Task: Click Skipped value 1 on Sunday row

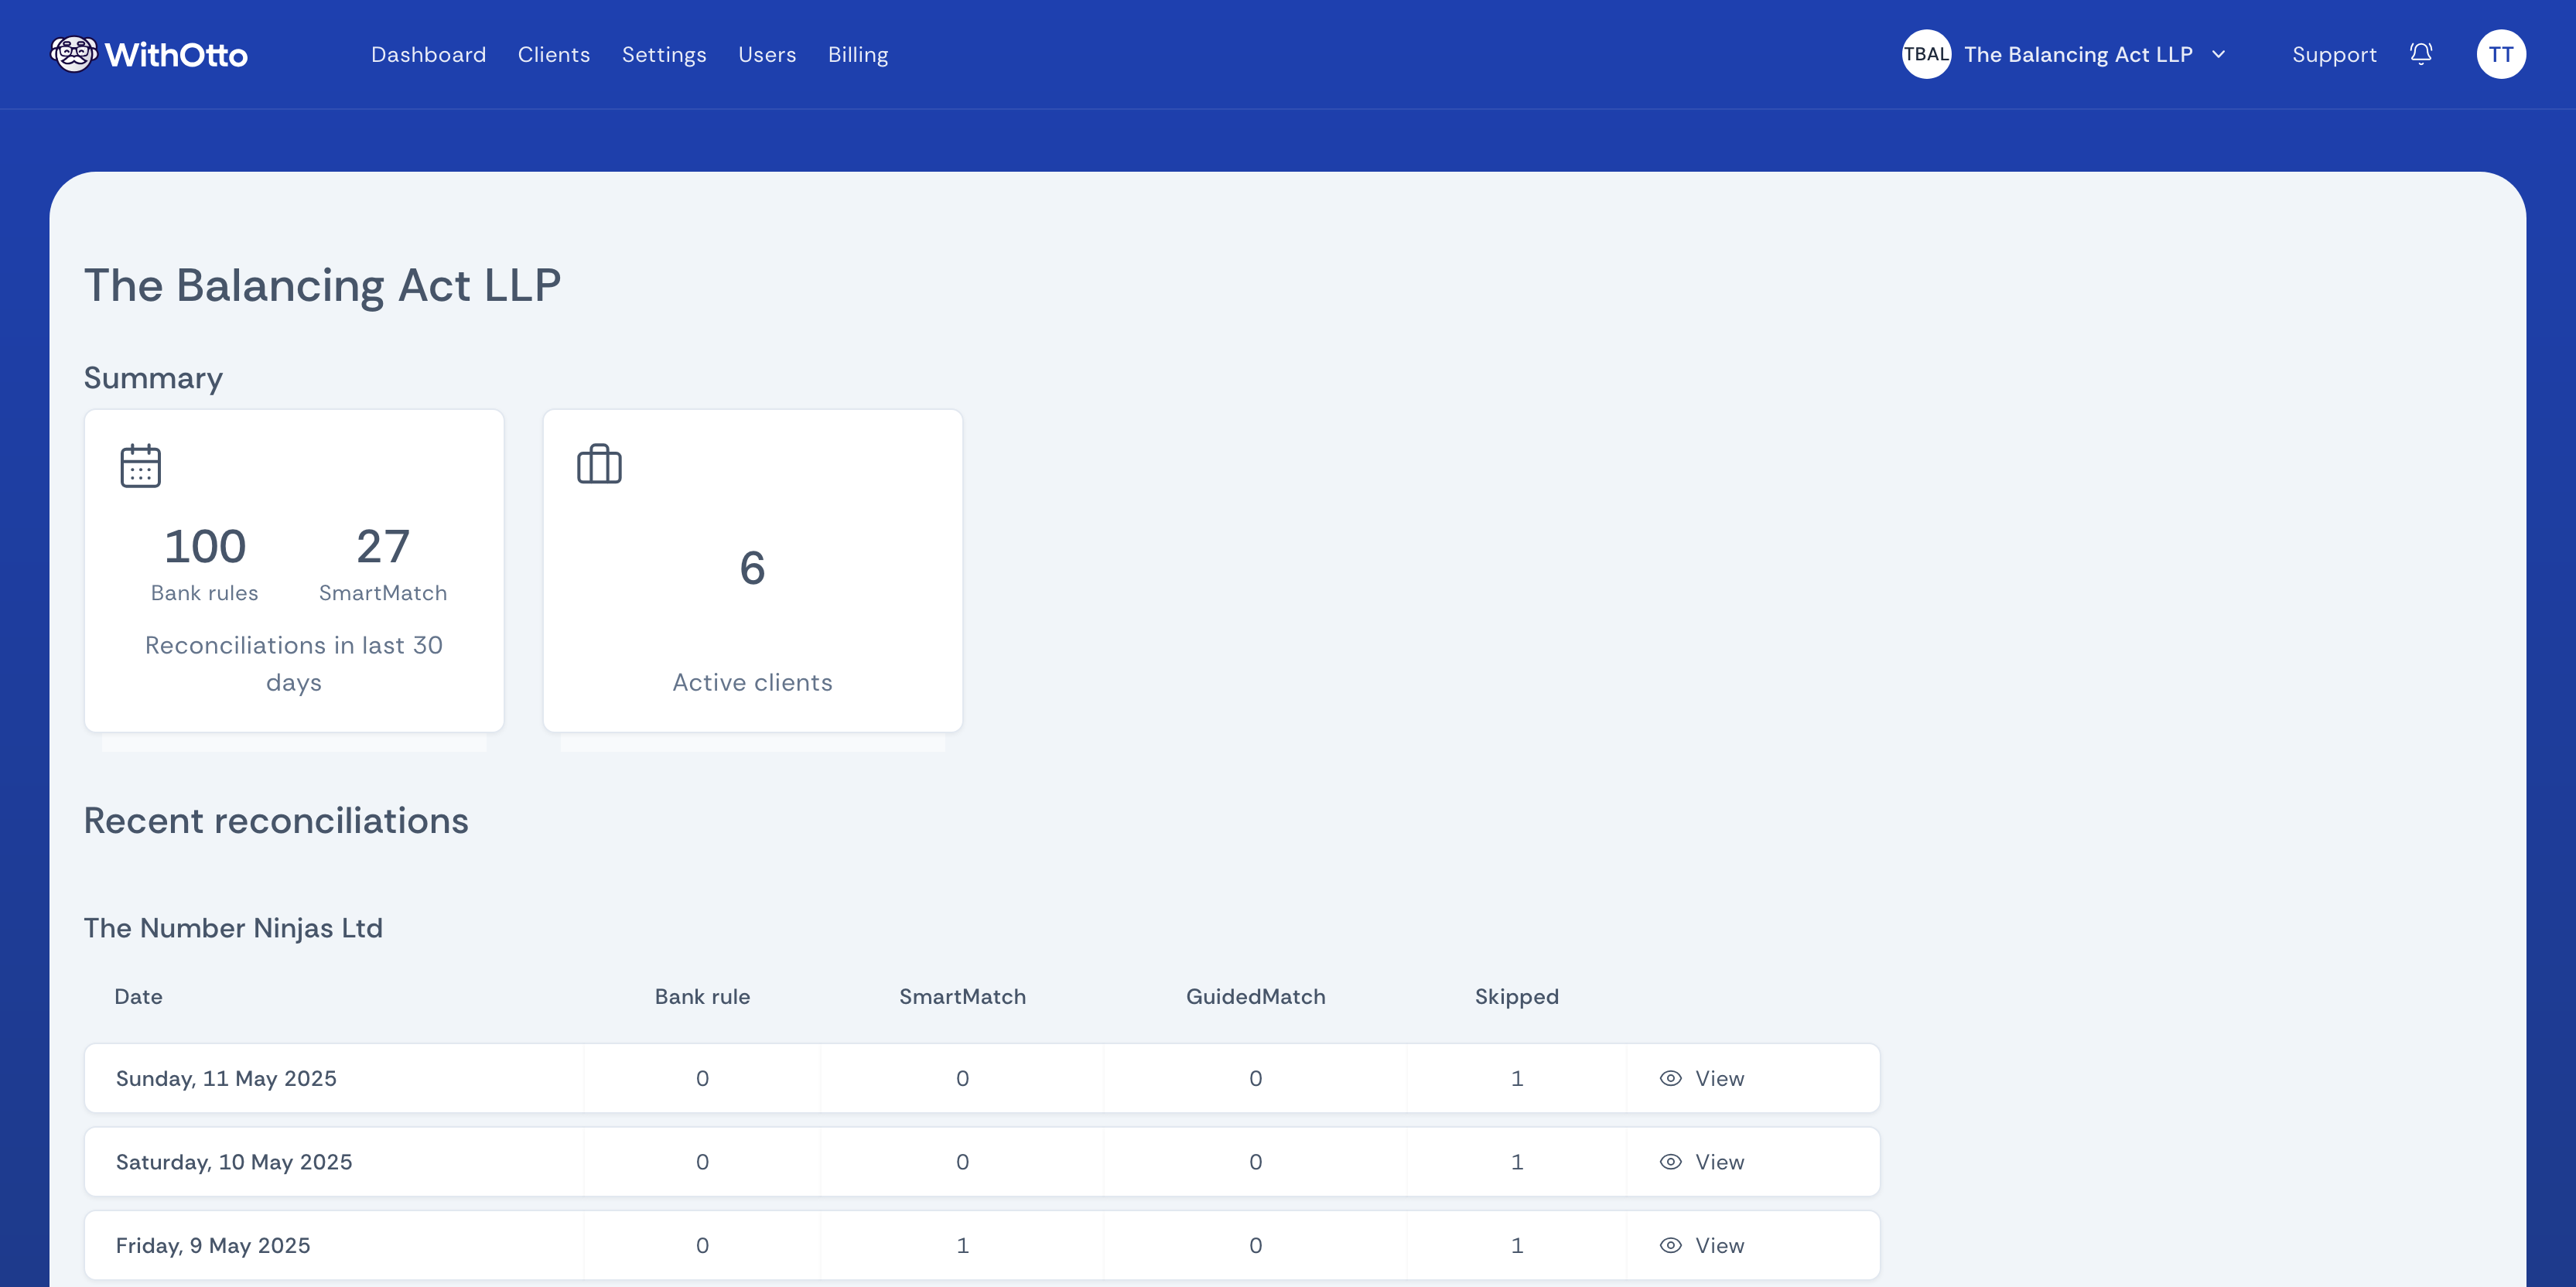Action: [x=1517, y=1078]
